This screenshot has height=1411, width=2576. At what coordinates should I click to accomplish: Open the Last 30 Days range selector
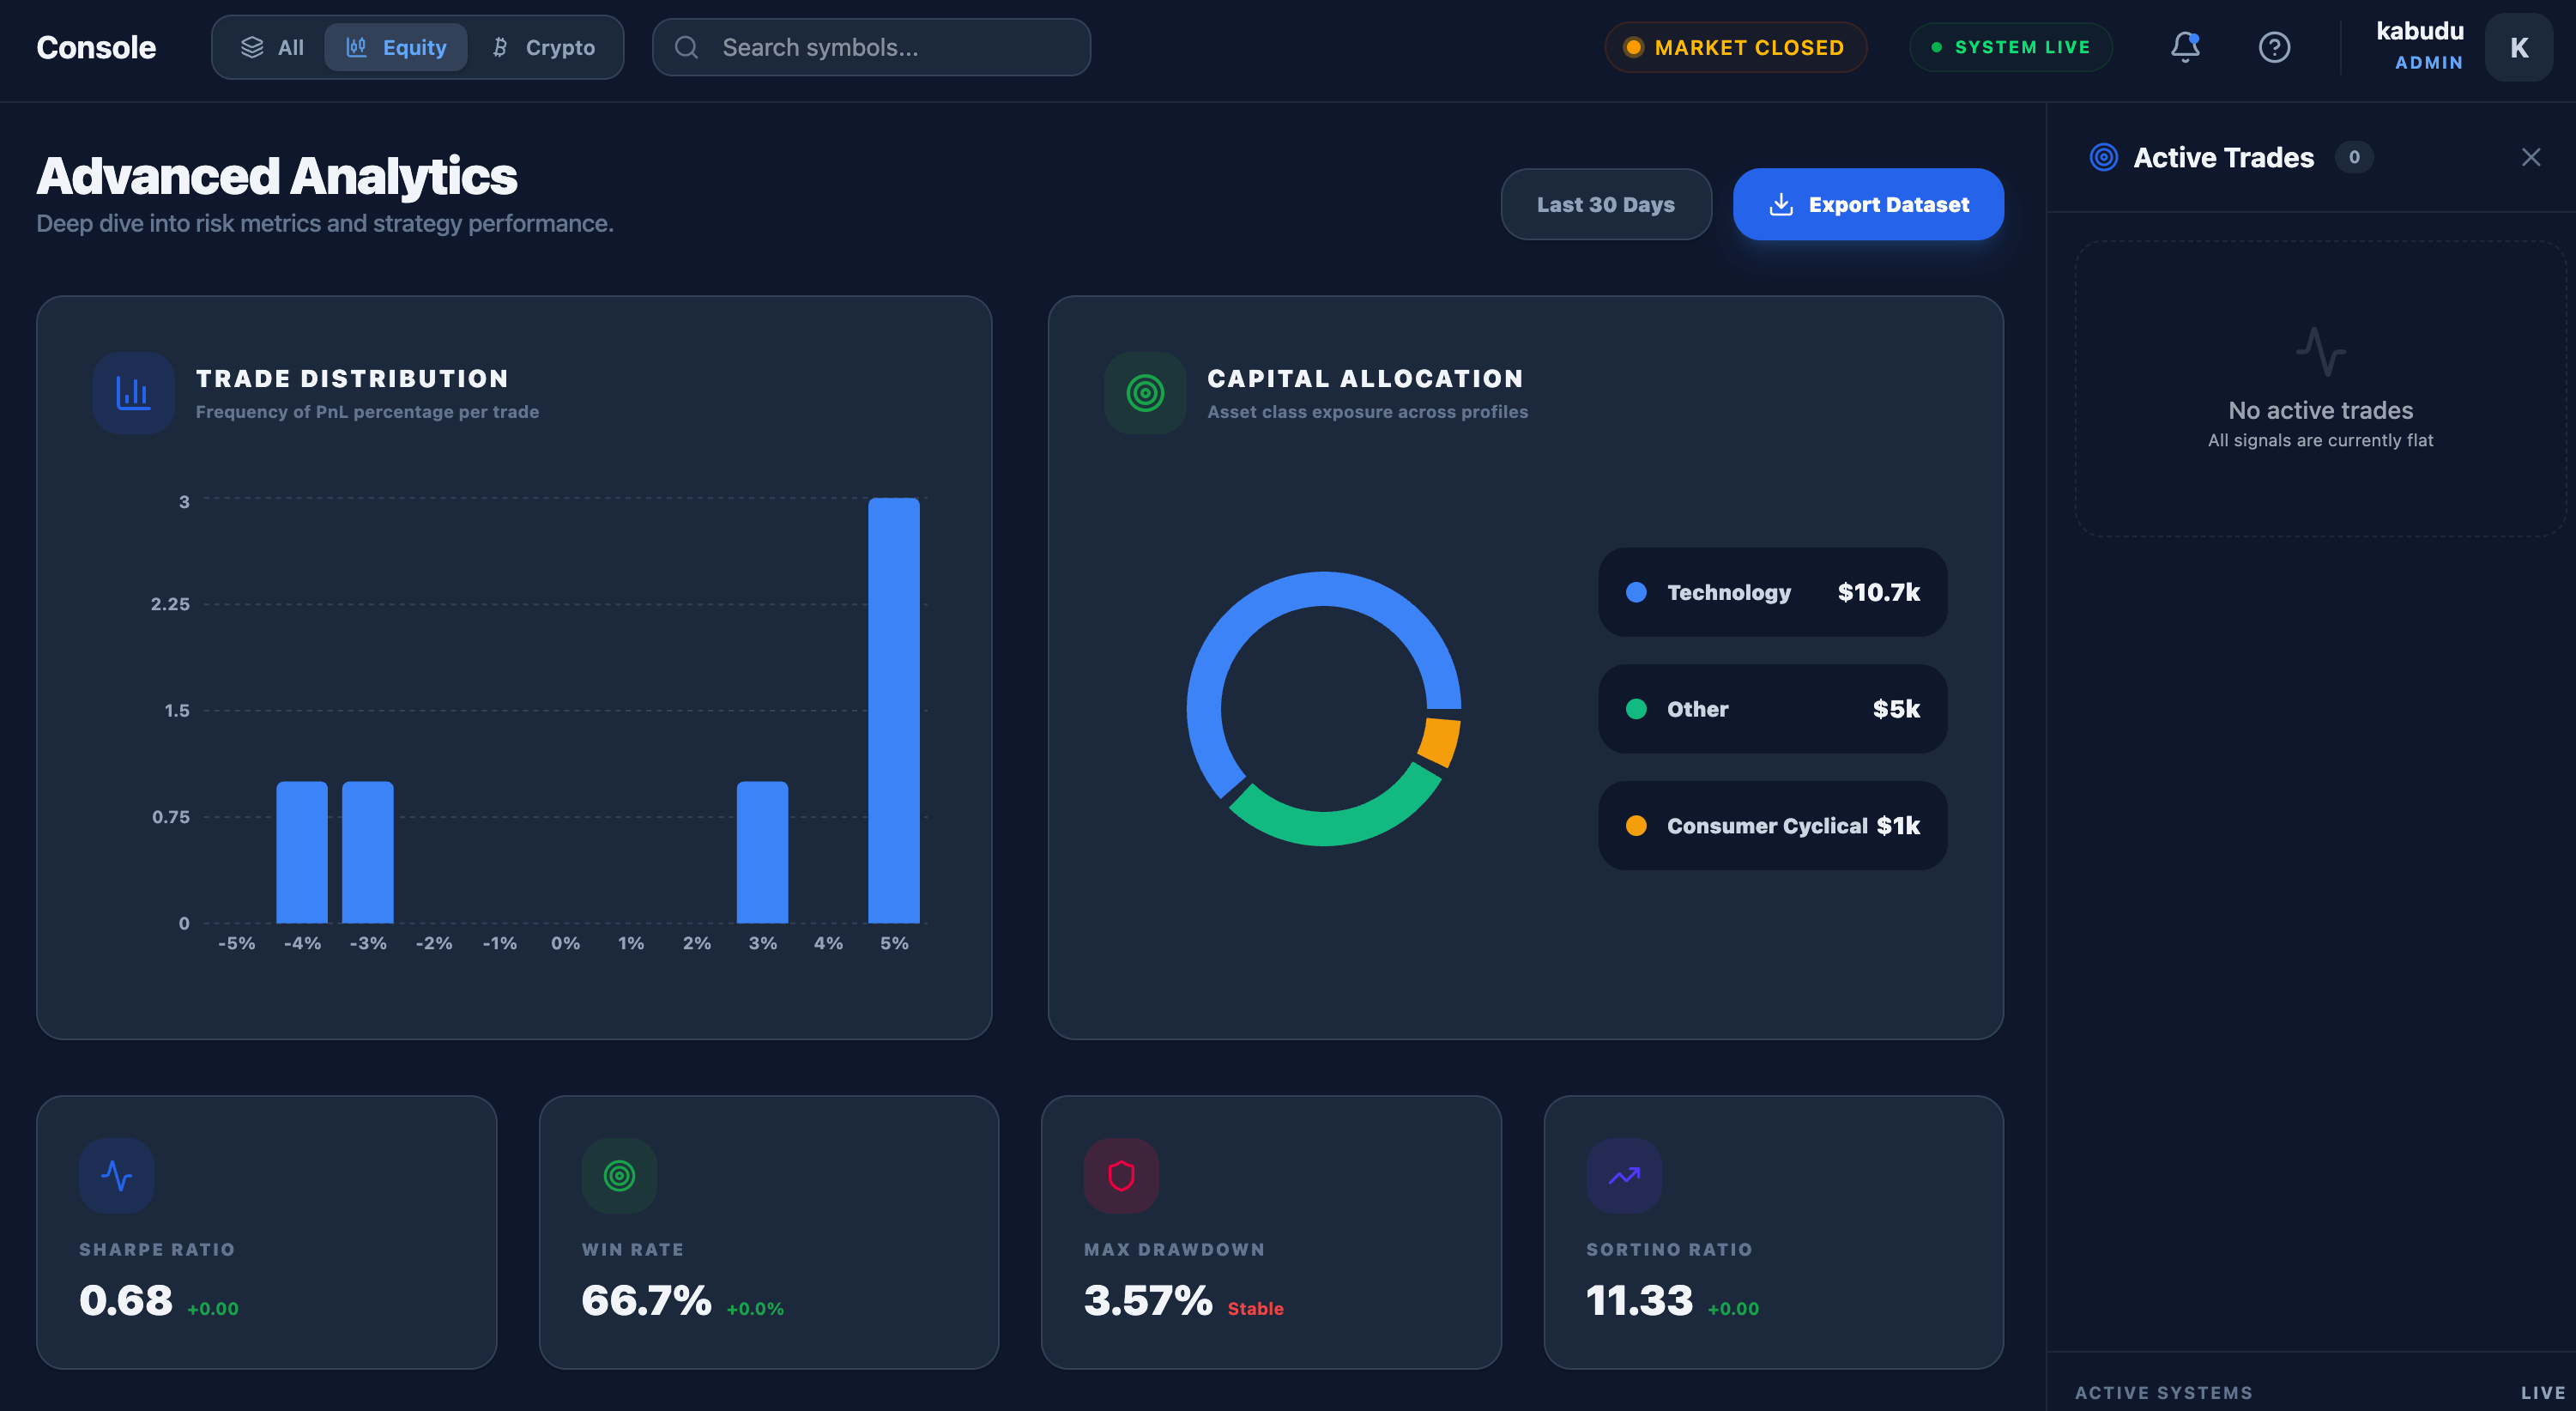1605,204
